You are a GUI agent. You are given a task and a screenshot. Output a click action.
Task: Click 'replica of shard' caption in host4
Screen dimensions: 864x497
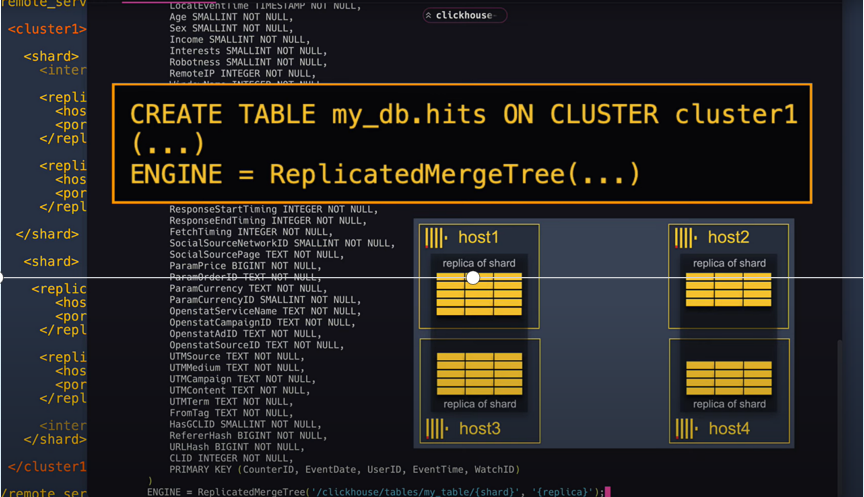(x=729, y=404)
